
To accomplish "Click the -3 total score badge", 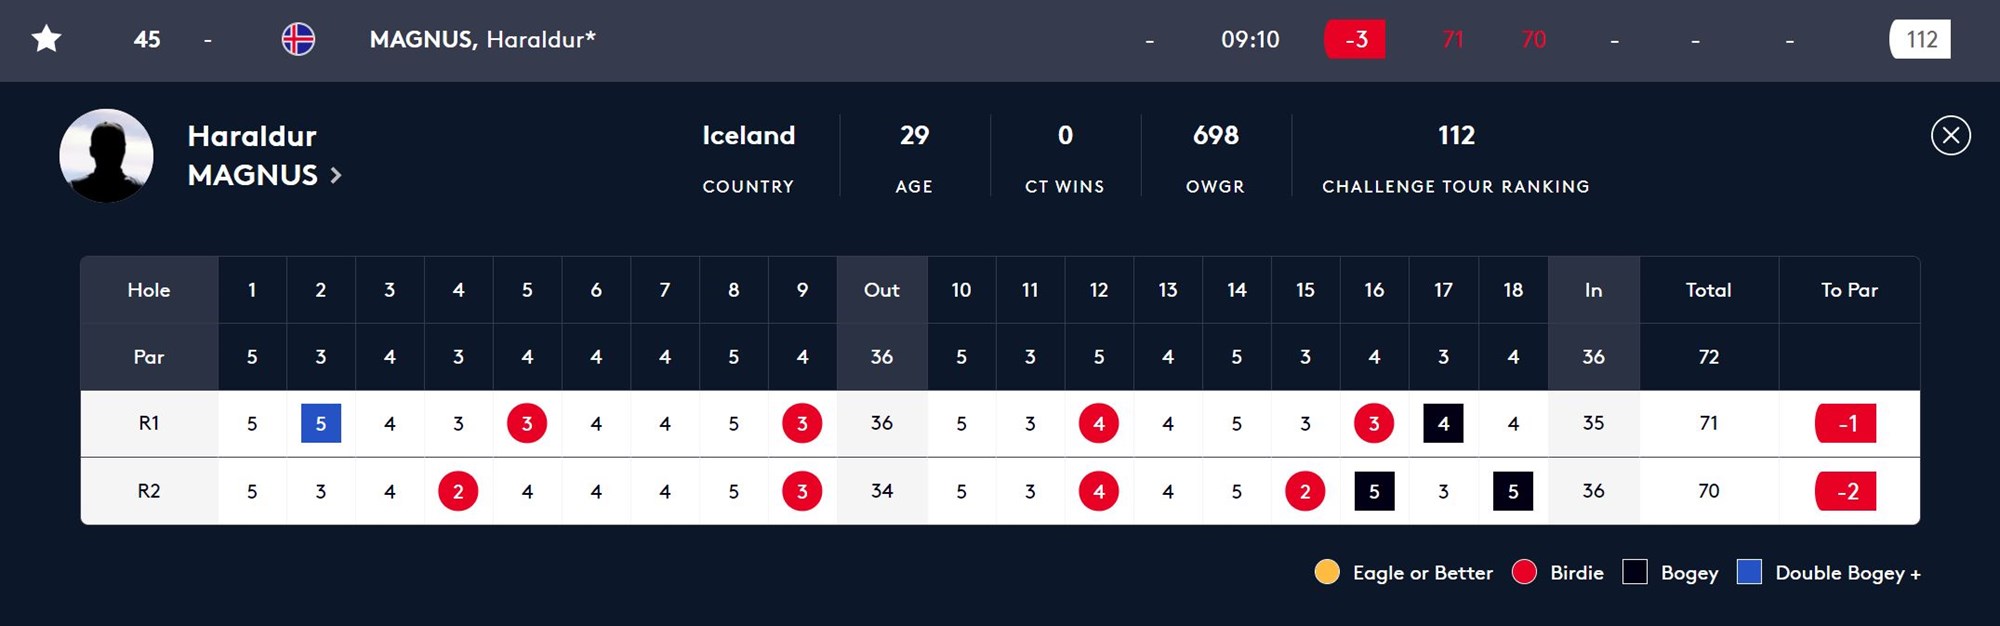I will (1355, 39).
